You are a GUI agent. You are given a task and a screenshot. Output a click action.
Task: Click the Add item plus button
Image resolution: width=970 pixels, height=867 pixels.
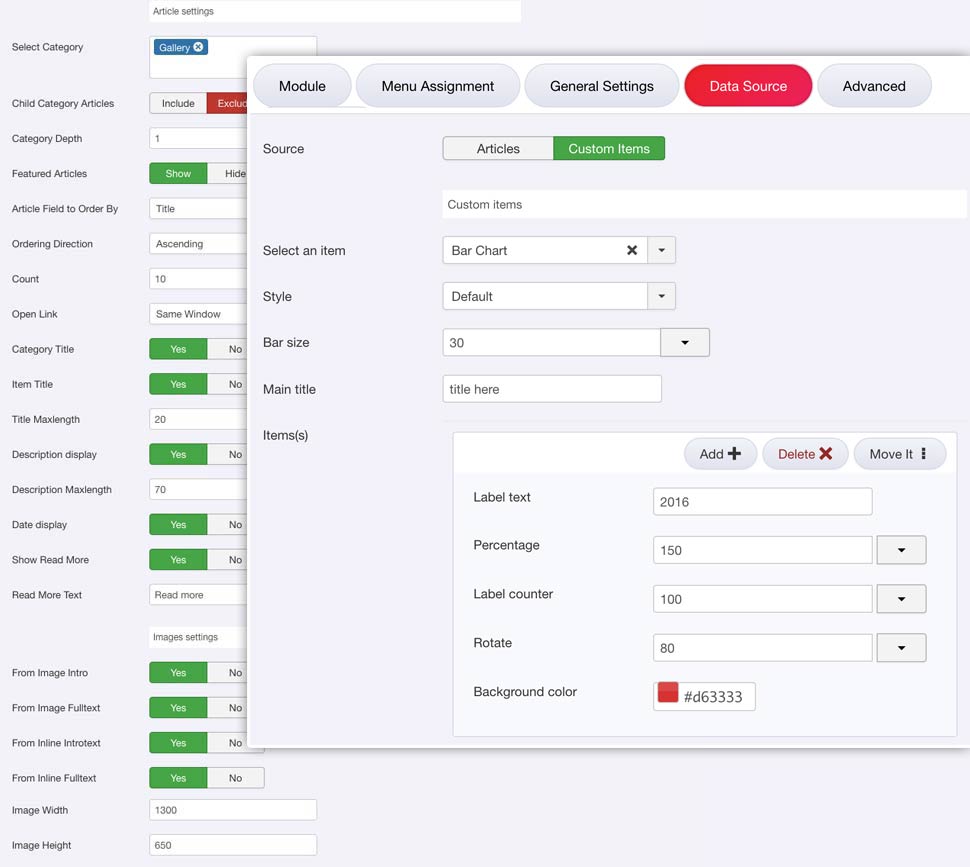coord(720,454)
